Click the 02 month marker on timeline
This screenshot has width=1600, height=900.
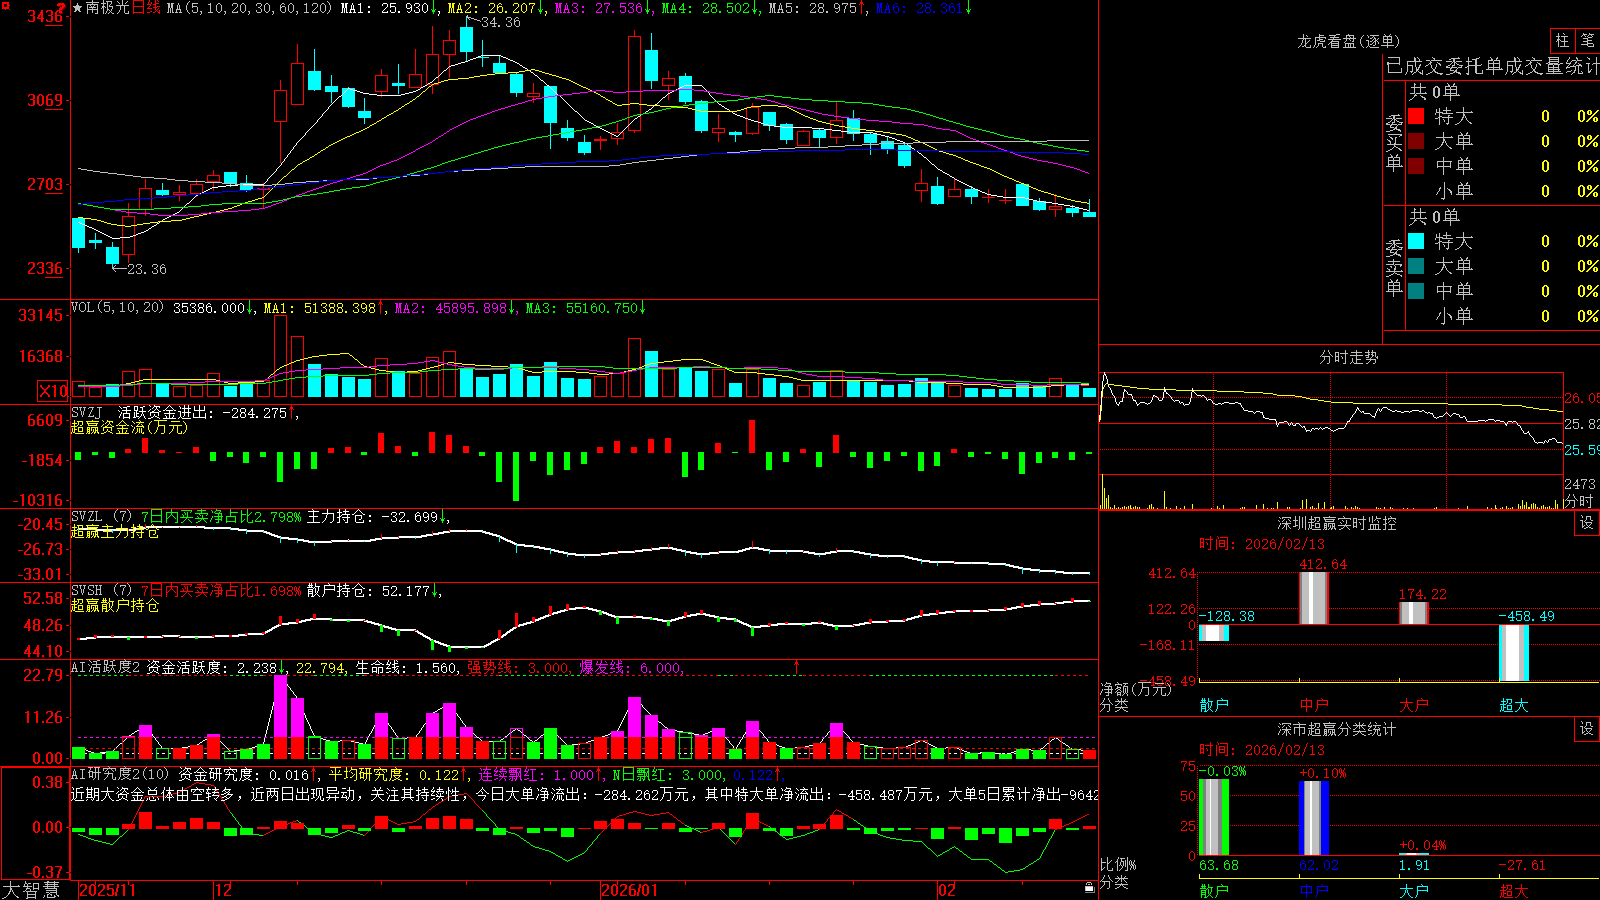[x=946, y=890]
